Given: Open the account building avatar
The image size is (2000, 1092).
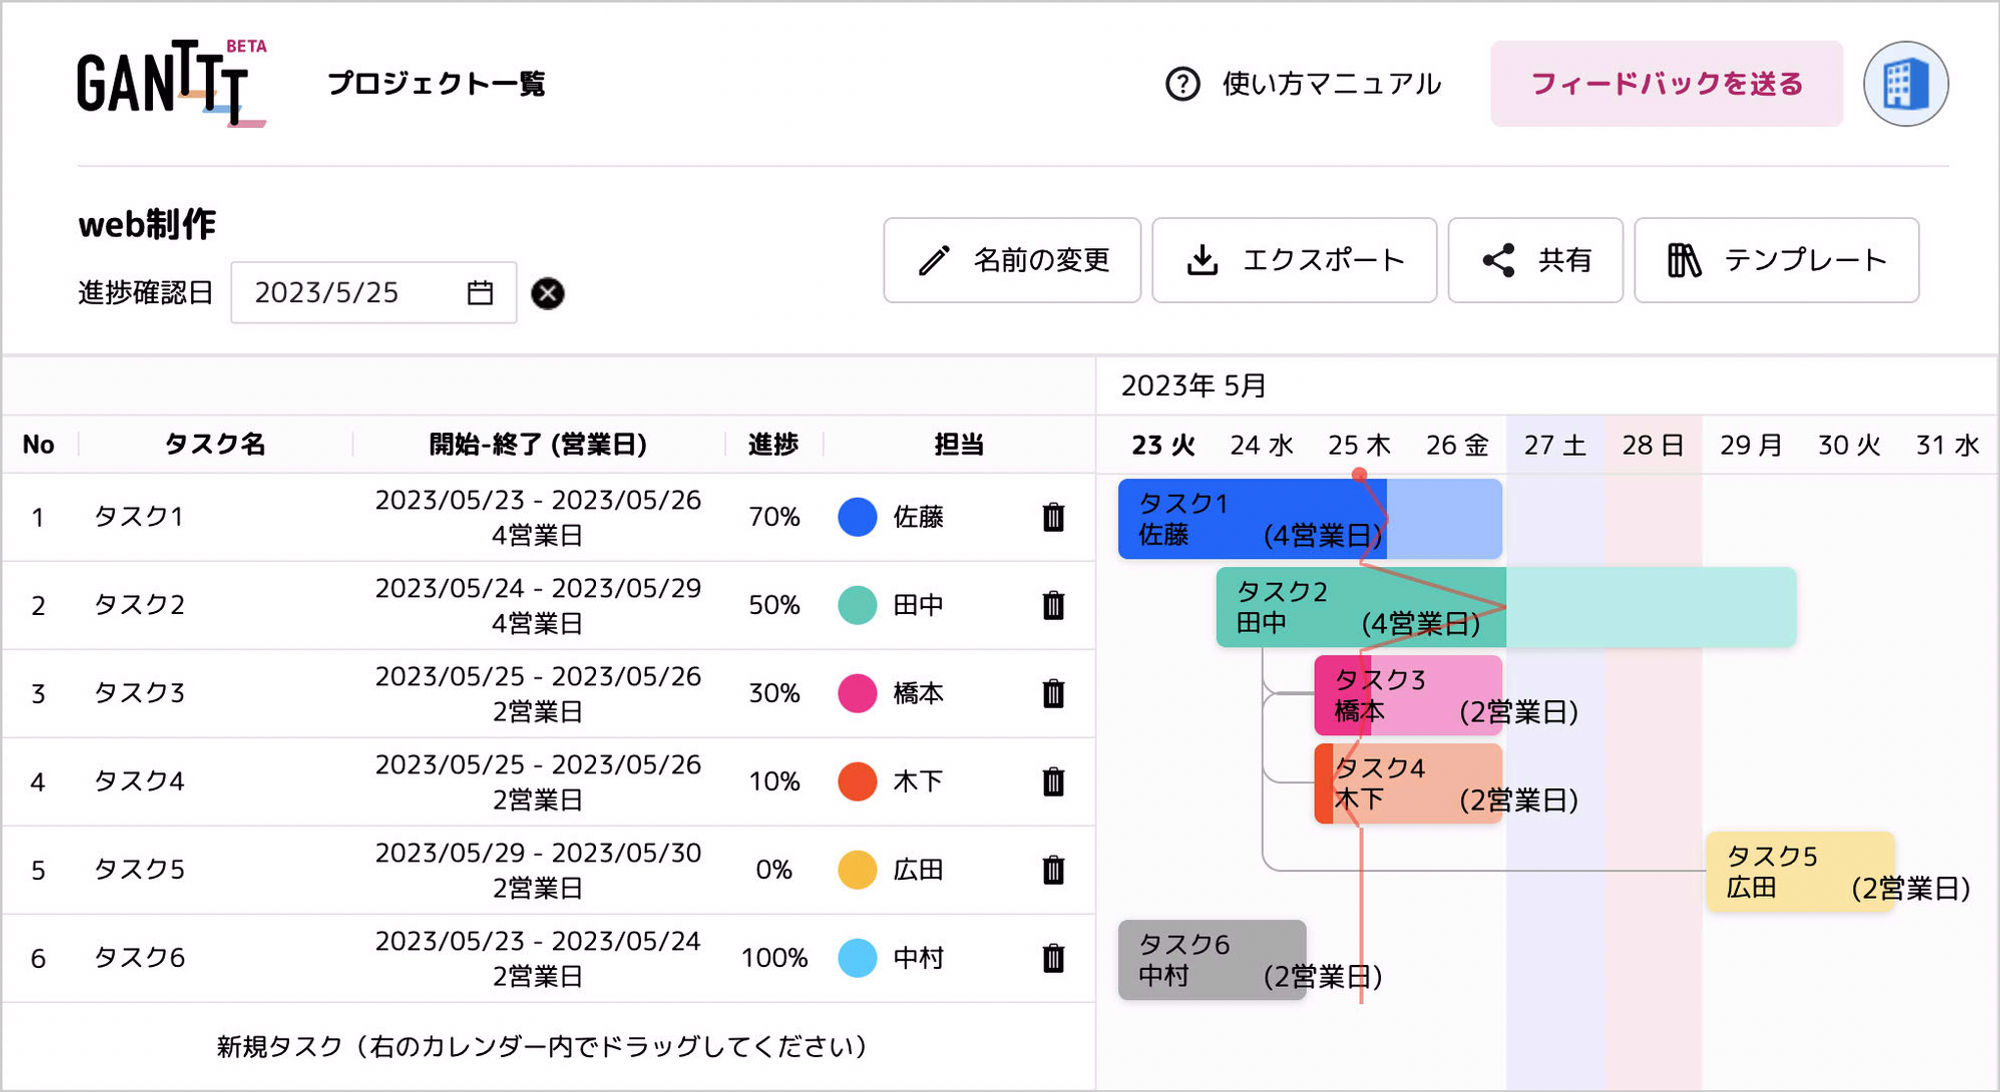Looking at the screenshot, I should 1905,84.
